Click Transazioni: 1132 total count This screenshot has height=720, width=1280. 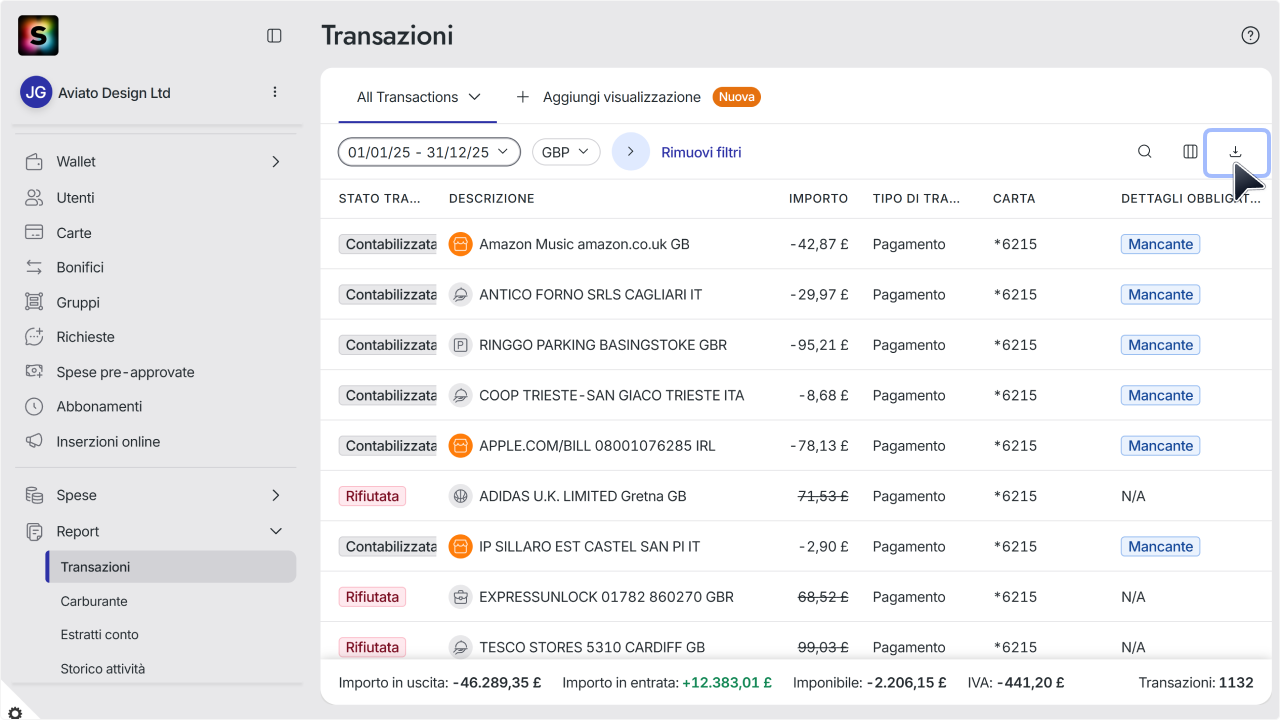click(1196, 683)
